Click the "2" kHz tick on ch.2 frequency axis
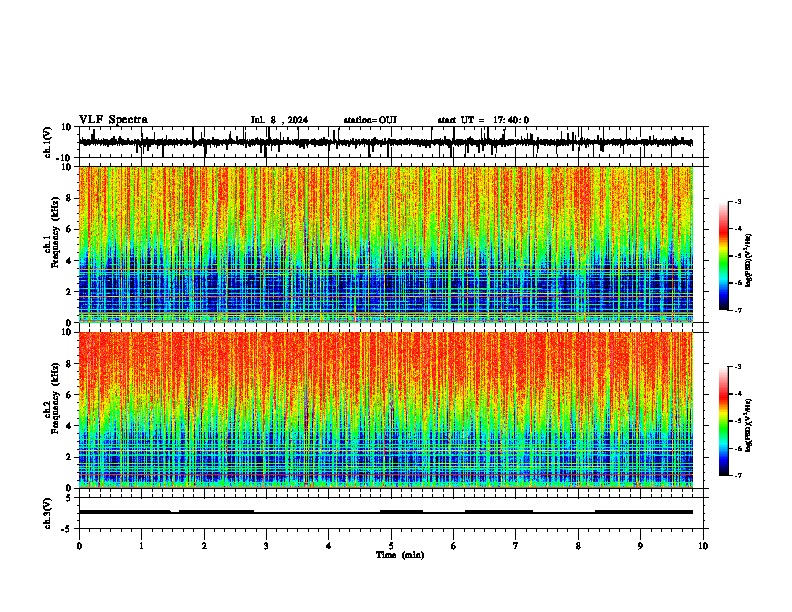Image resolution: width=792 pixels, height=612 pixels. point(68,457)
